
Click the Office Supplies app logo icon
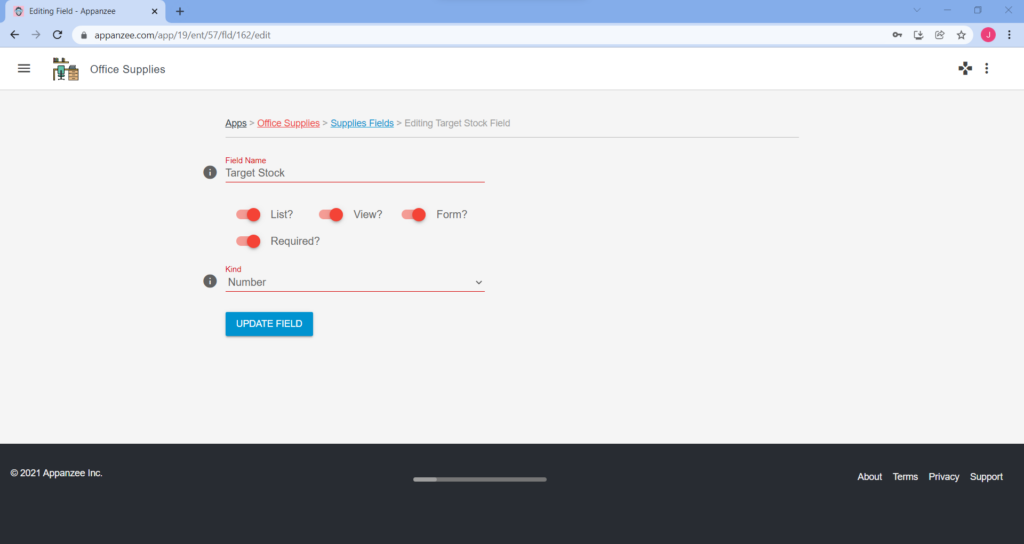65,69
